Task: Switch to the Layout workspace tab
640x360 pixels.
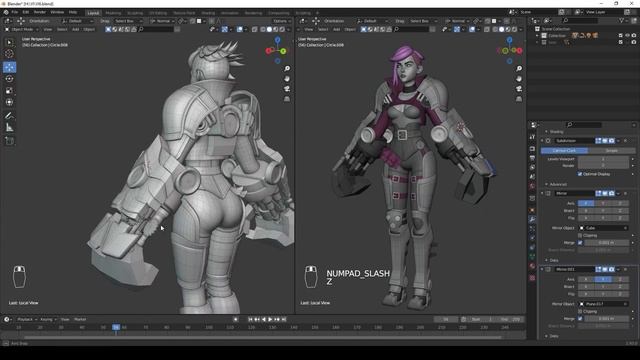Action: pyautogui.click(x=93, y=13)
